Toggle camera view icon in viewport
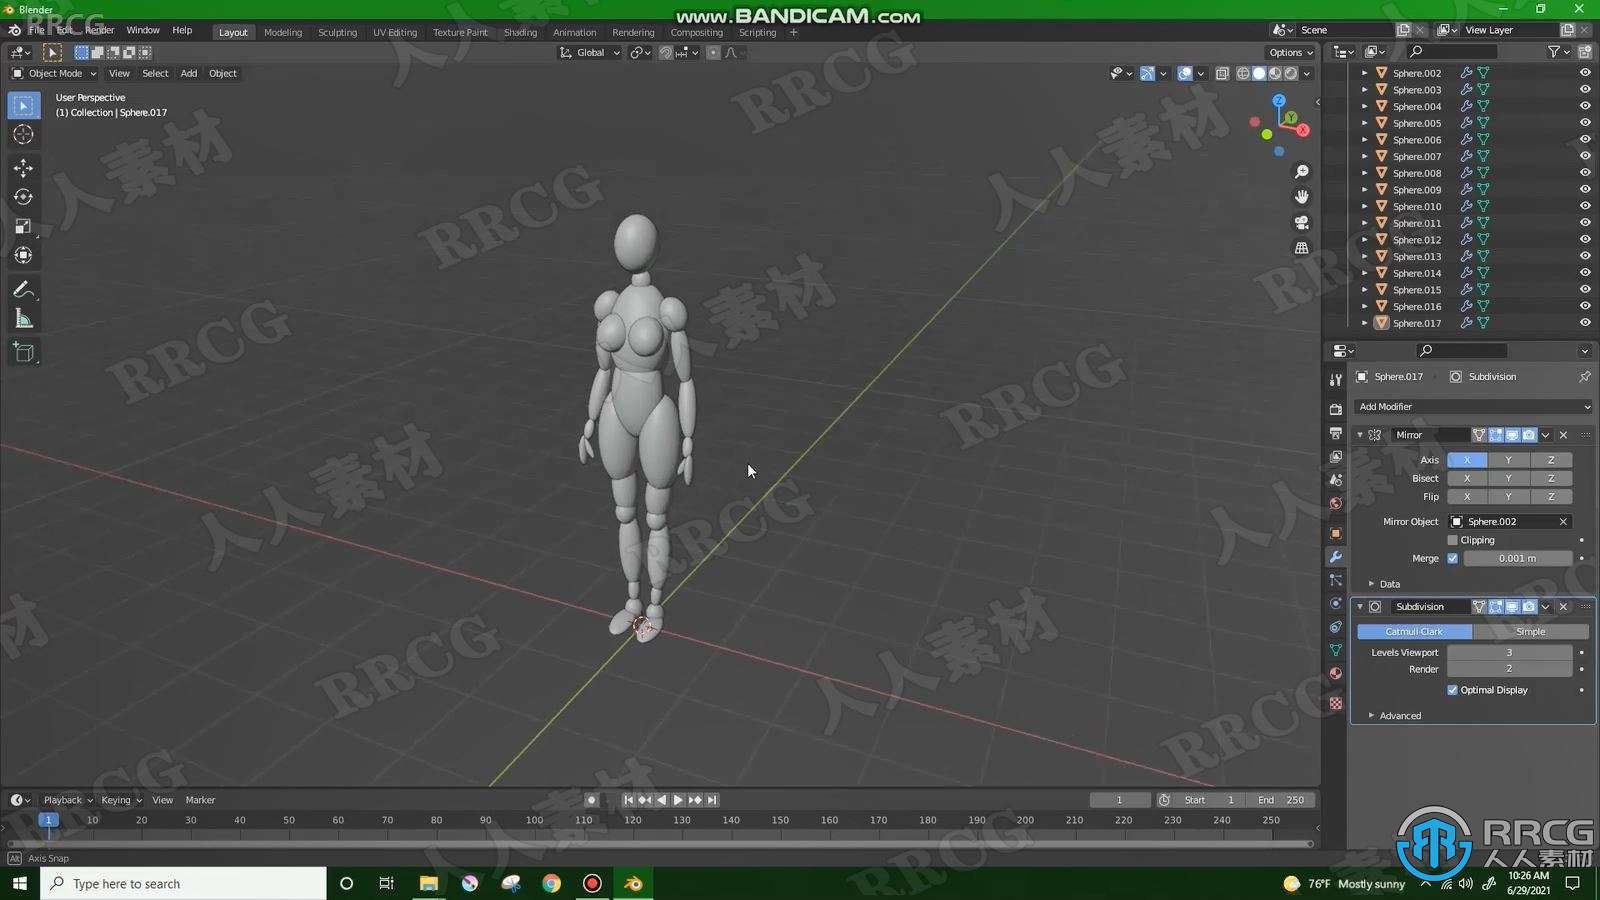 pyautogui.click(x=1301, y=222)
